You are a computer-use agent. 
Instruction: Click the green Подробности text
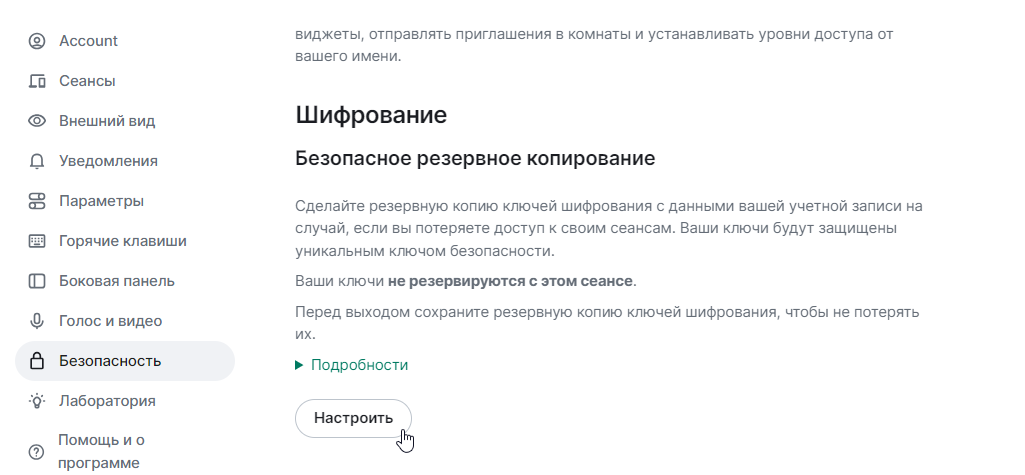pos(359,365)
